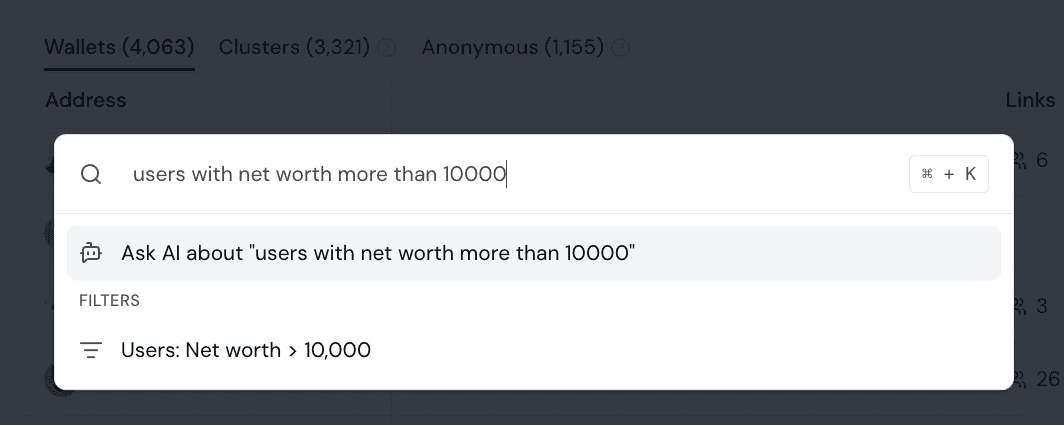Click the number 10000 in the search query
1064x425 pixels.
pos(474,174)
